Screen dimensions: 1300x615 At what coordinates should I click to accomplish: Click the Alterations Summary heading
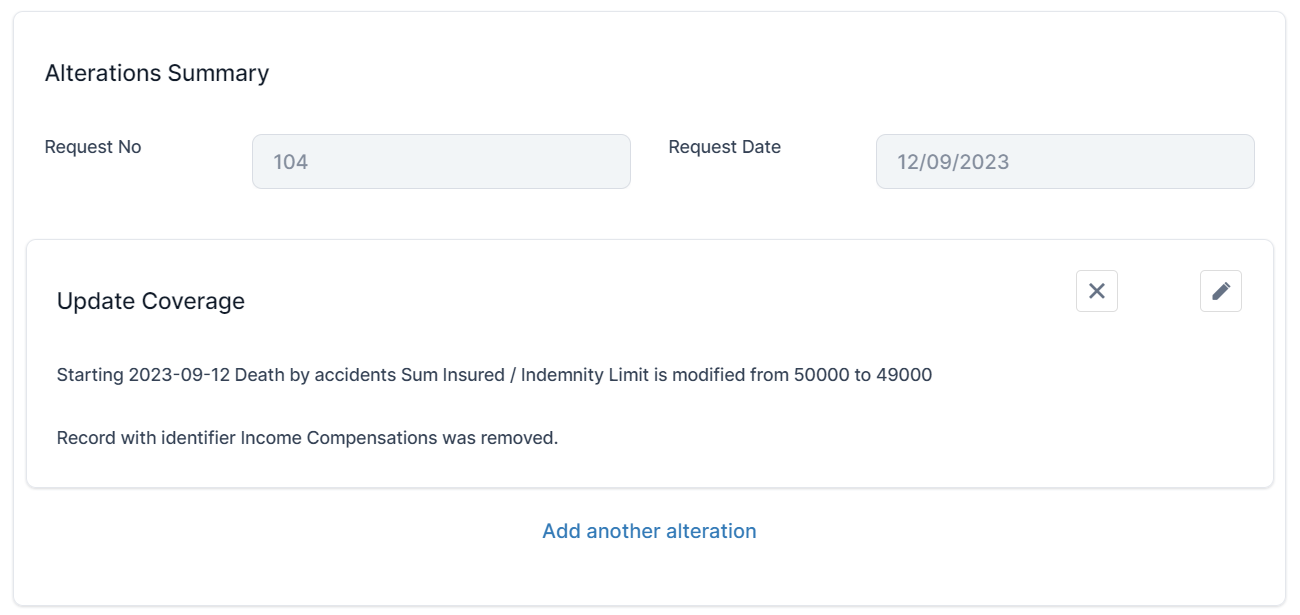tap(157, 73)
